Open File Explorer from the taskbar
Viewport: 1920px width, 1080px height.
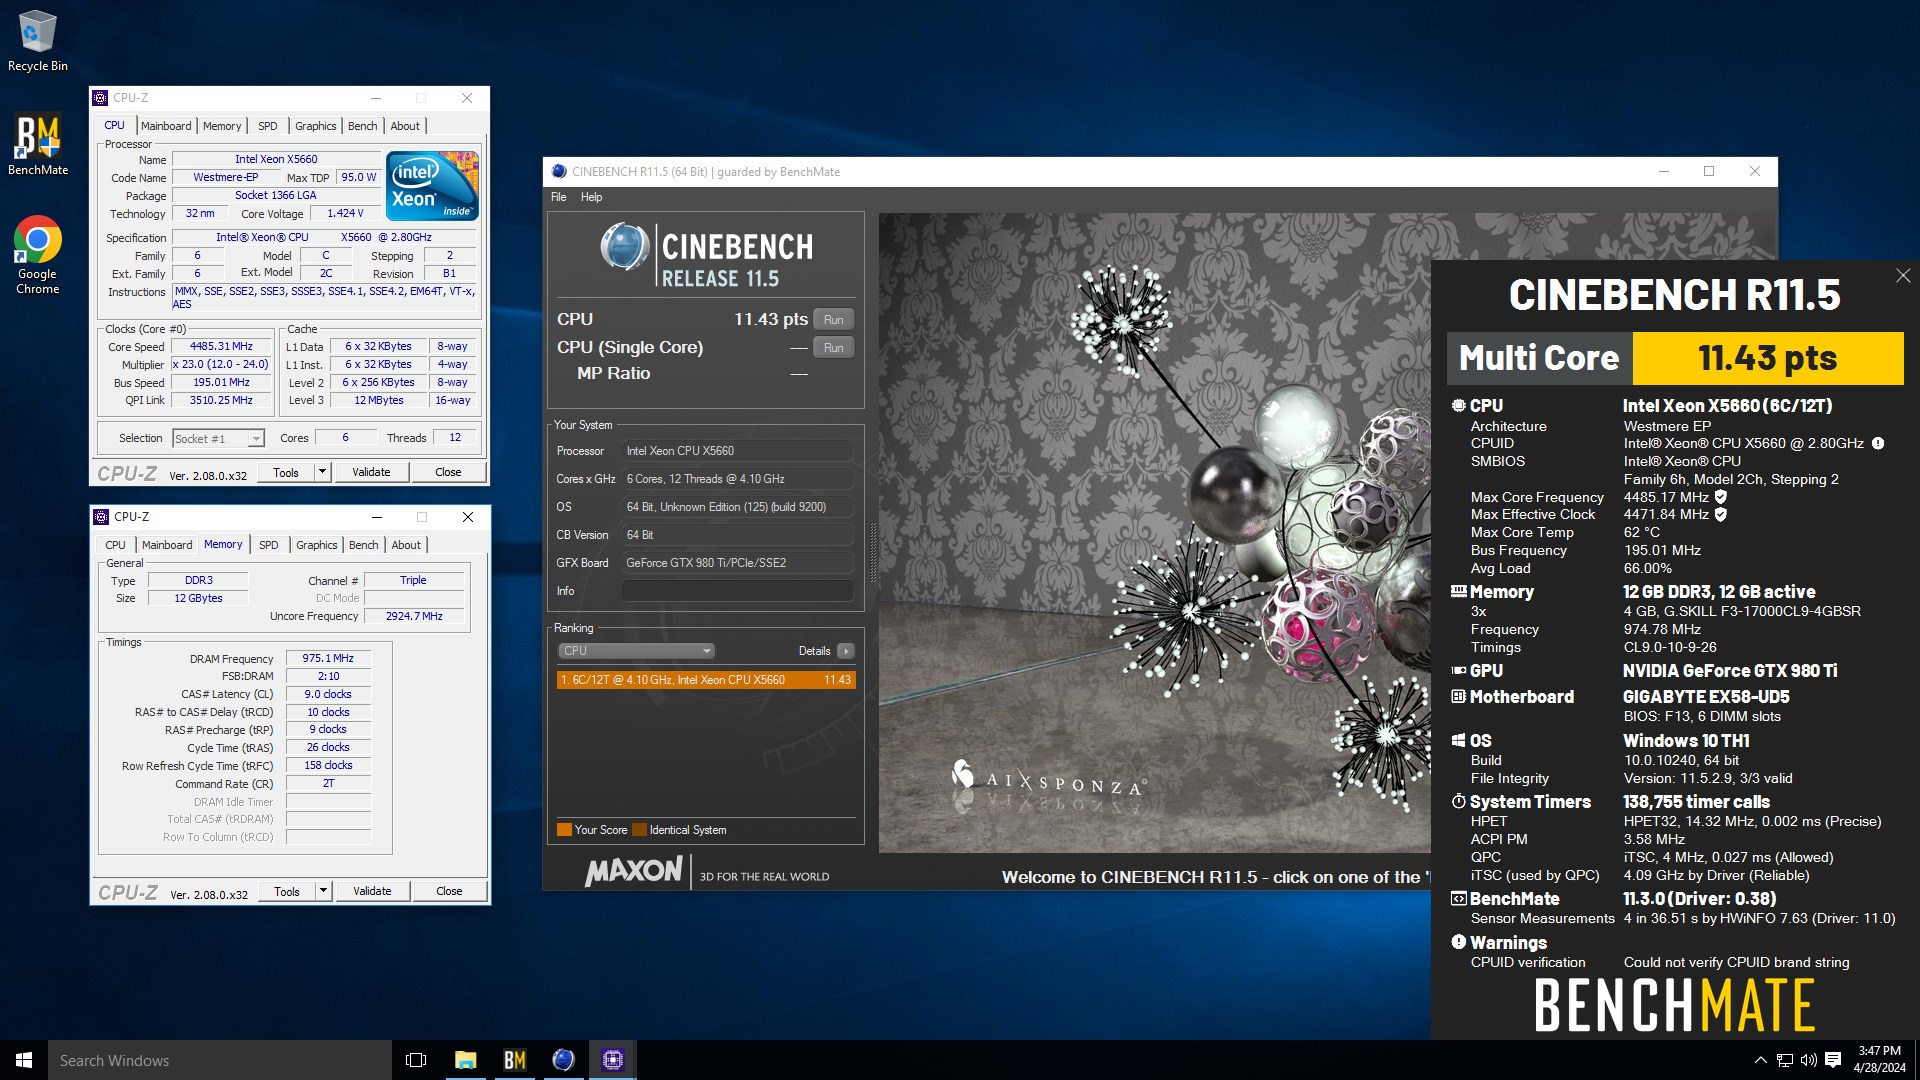465,1060
